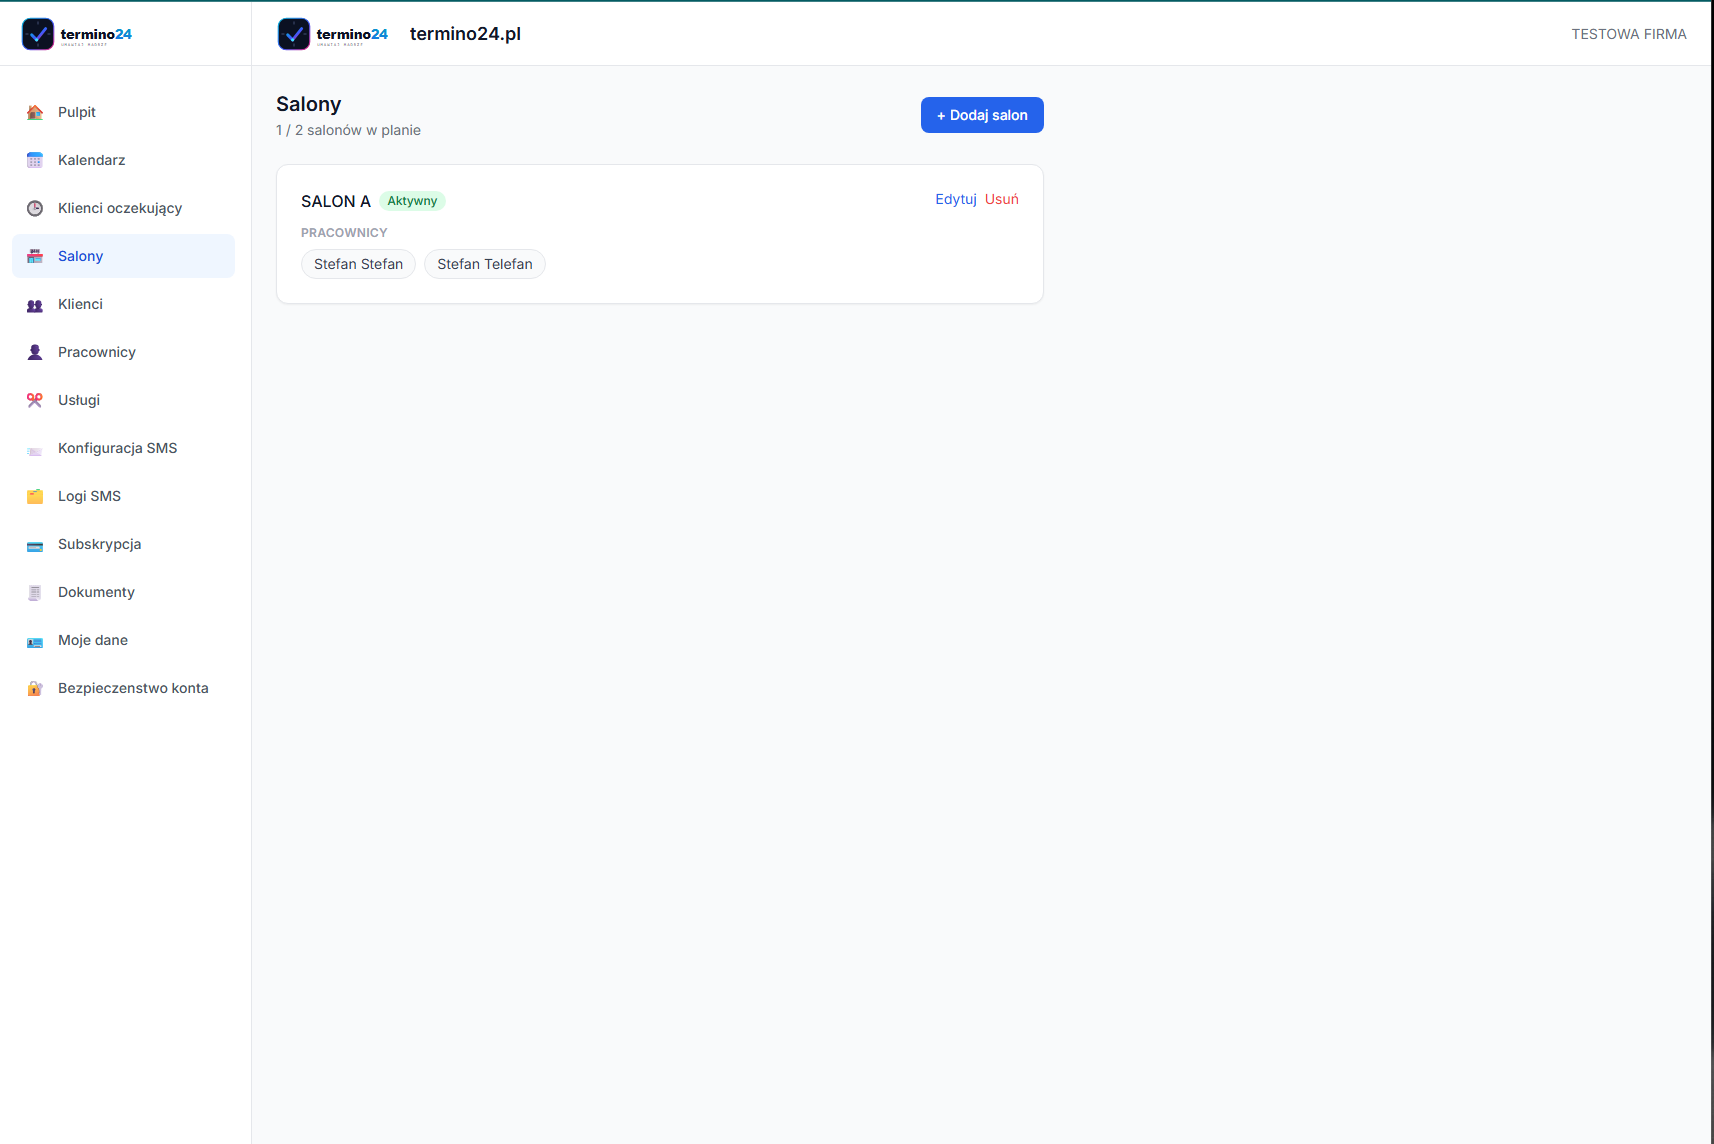Go to Klienci oczekujący
The height and width of the screenshot is (1144, 1714).
(123, 208)
